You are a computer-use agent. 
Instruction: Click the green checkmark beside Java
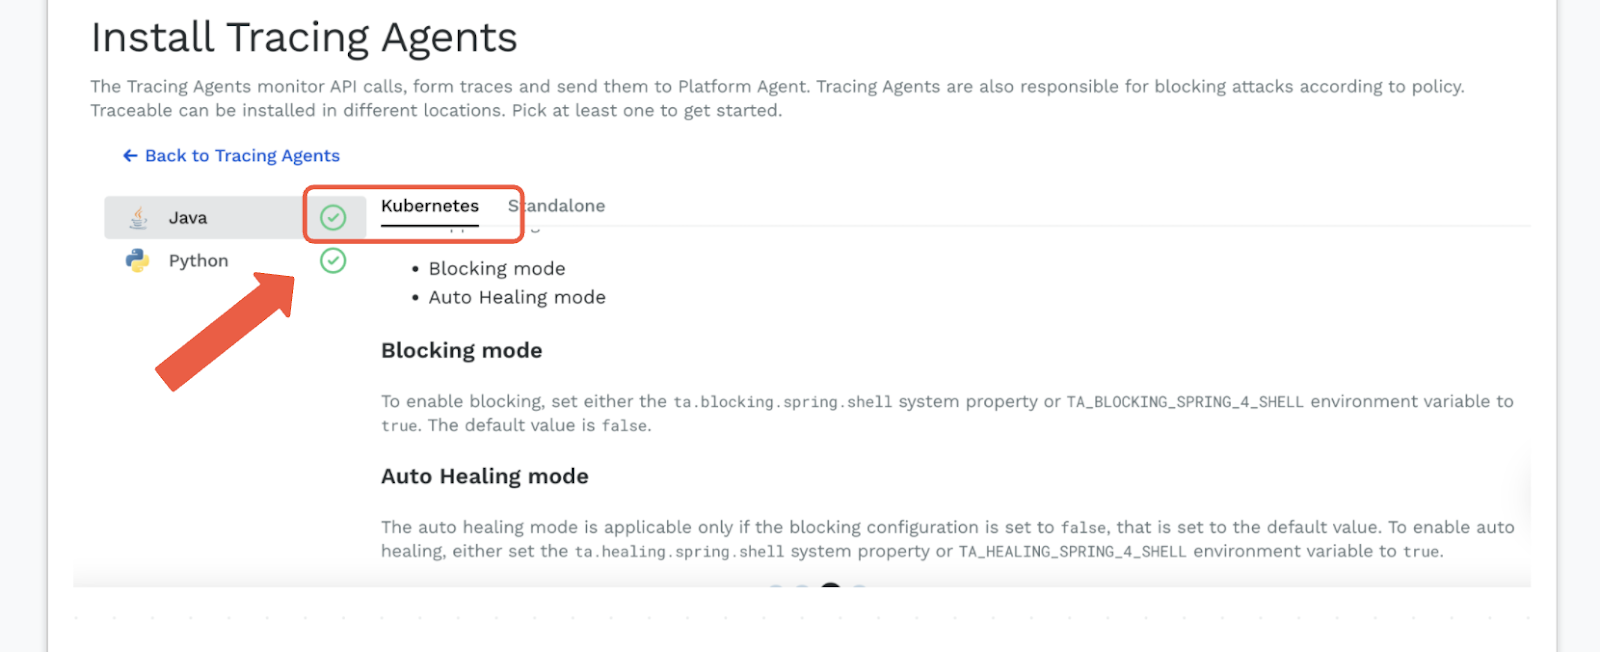click(333, 217)
